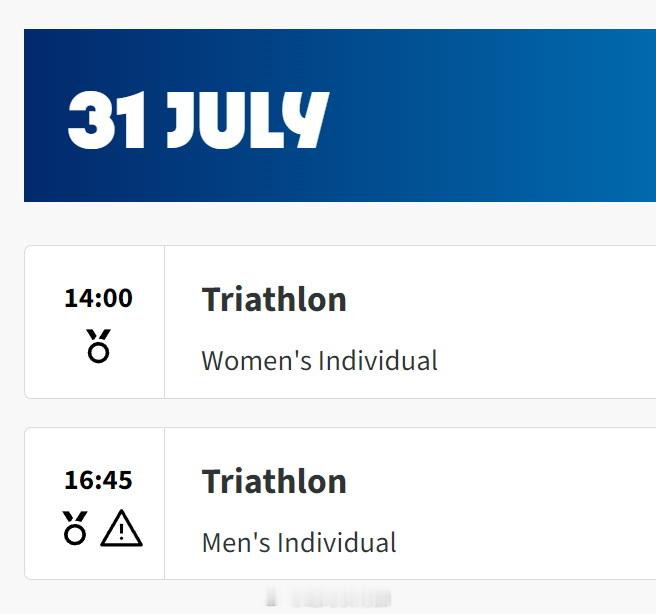Image resolution: width=656 pixels, height=614 pixels.
Task: Select the 16:45 time label
Action: pyautogui.click(x=98, y=480)
